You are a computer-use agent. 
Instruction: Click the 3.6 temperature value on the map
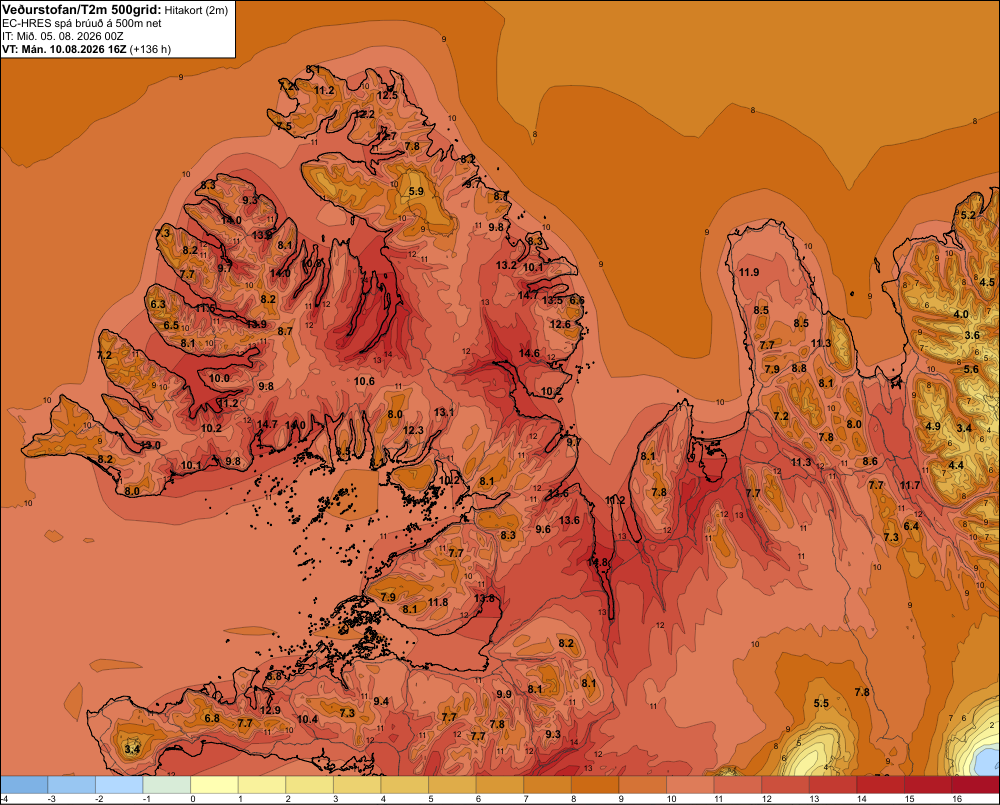972,335
